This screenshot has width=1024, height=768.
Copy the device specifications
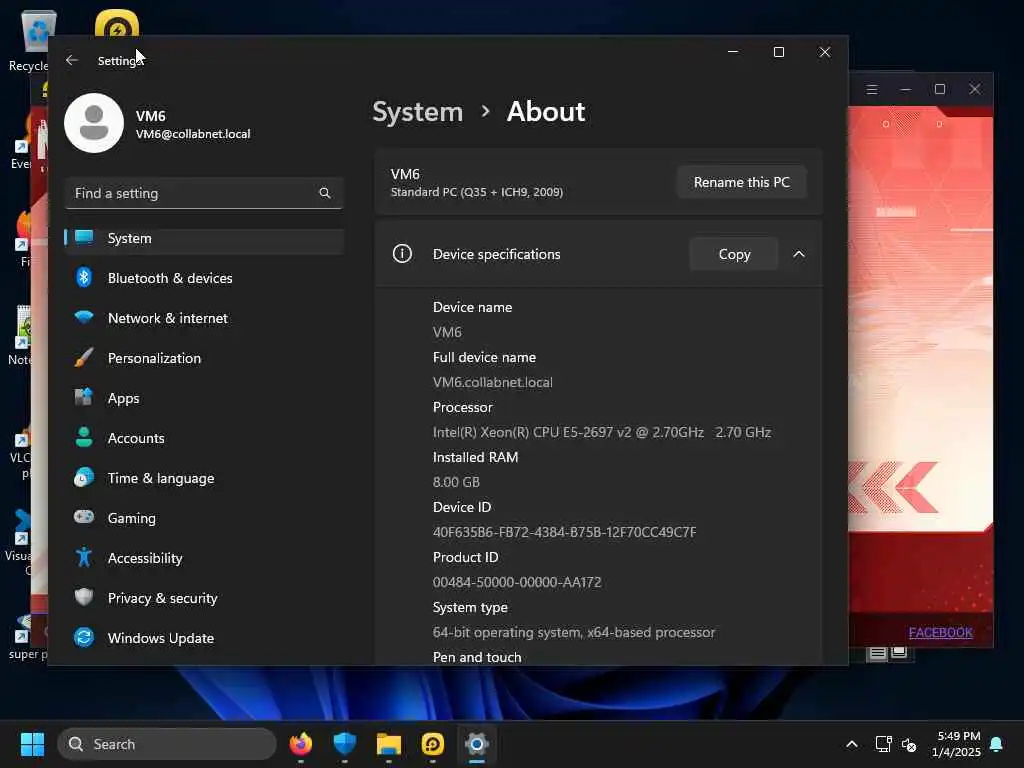734,254
